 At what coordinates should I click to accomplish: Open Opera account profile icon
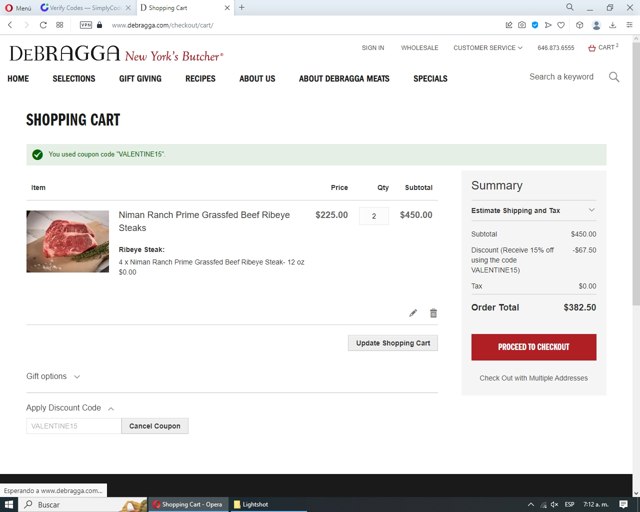(596, 25)
